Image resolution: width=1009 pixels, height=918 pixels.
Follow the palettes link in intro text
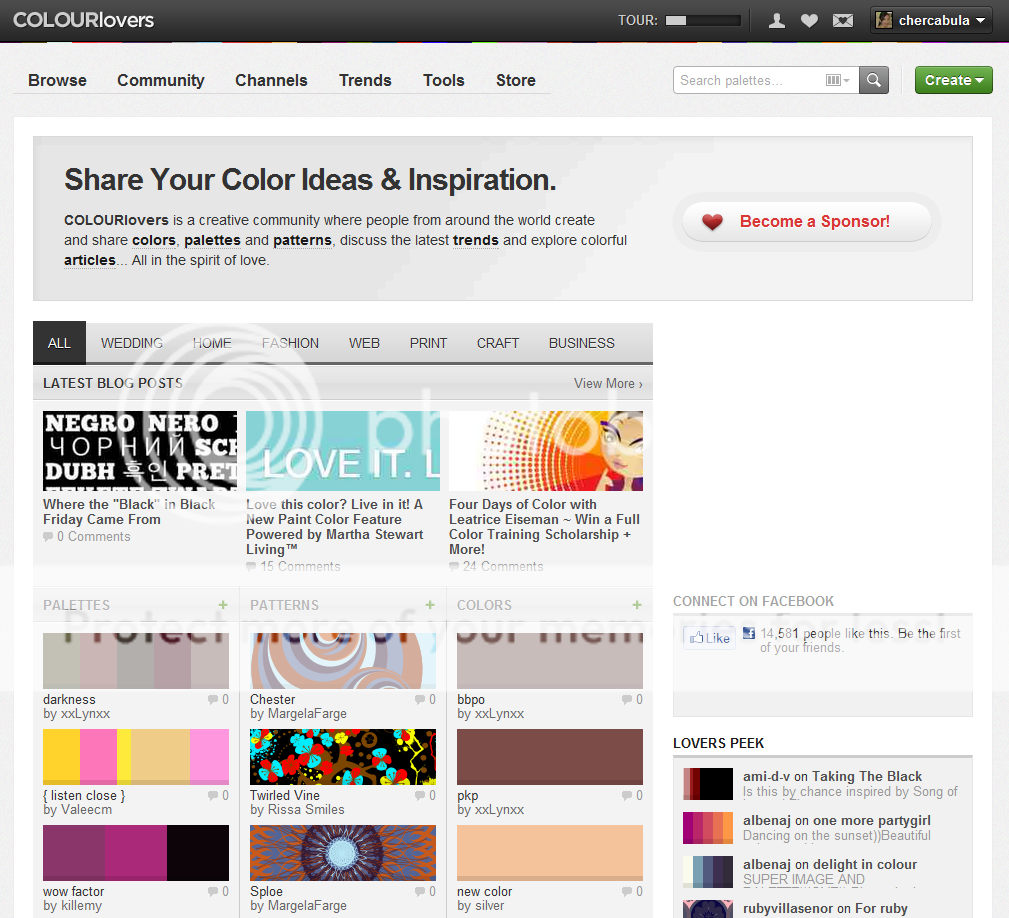point(212,241)
